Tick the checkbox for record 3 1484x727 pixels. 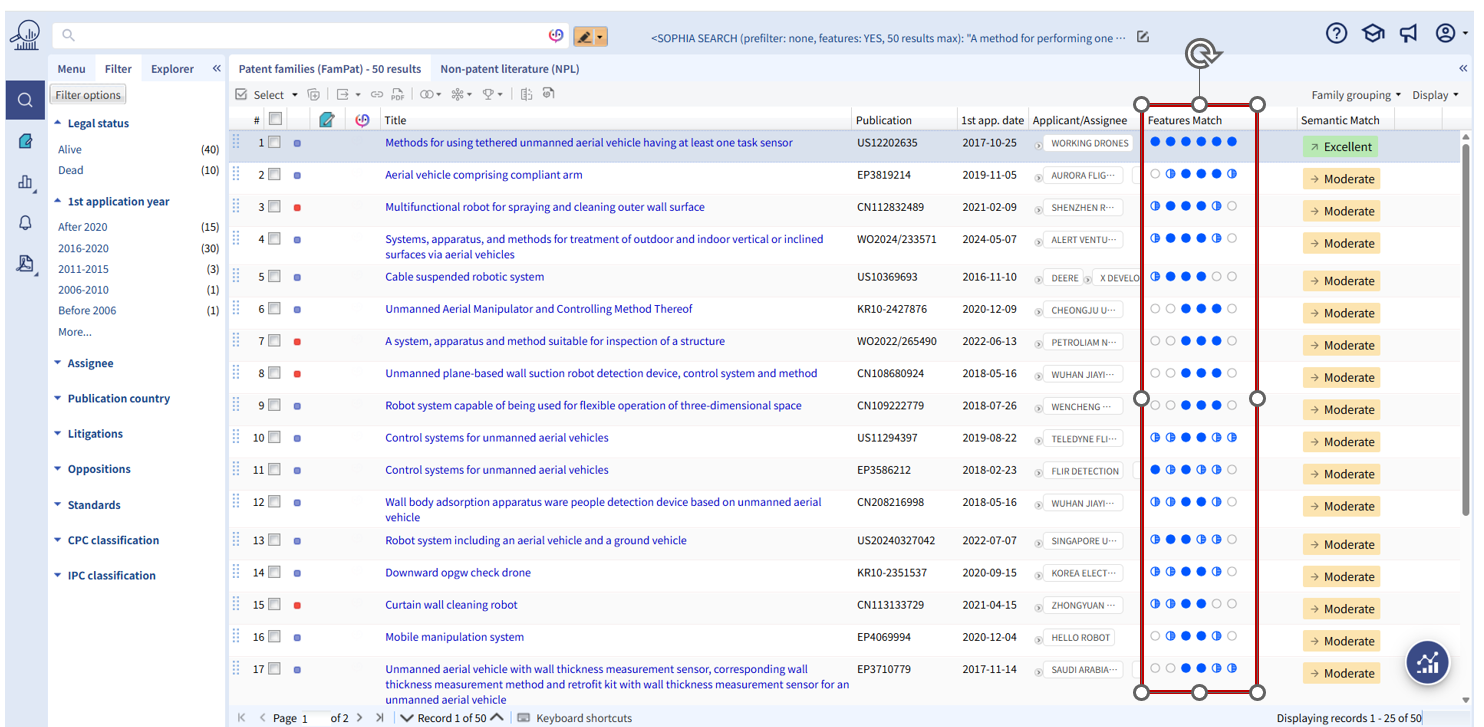(274, 208)
